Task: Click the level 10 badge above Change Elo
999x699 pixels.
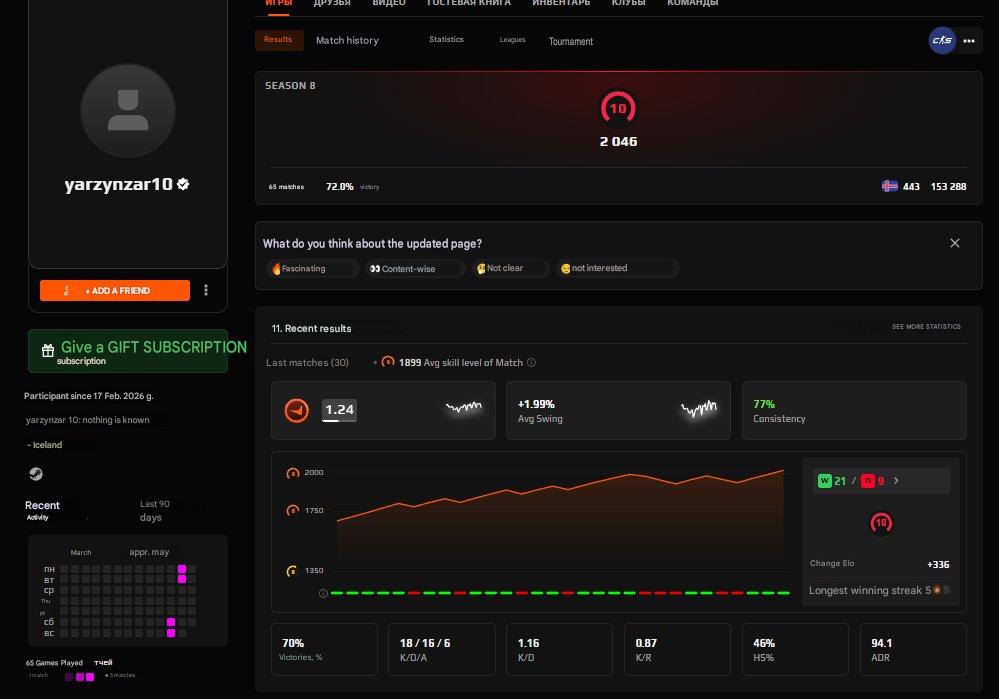Action: [881, 523]
